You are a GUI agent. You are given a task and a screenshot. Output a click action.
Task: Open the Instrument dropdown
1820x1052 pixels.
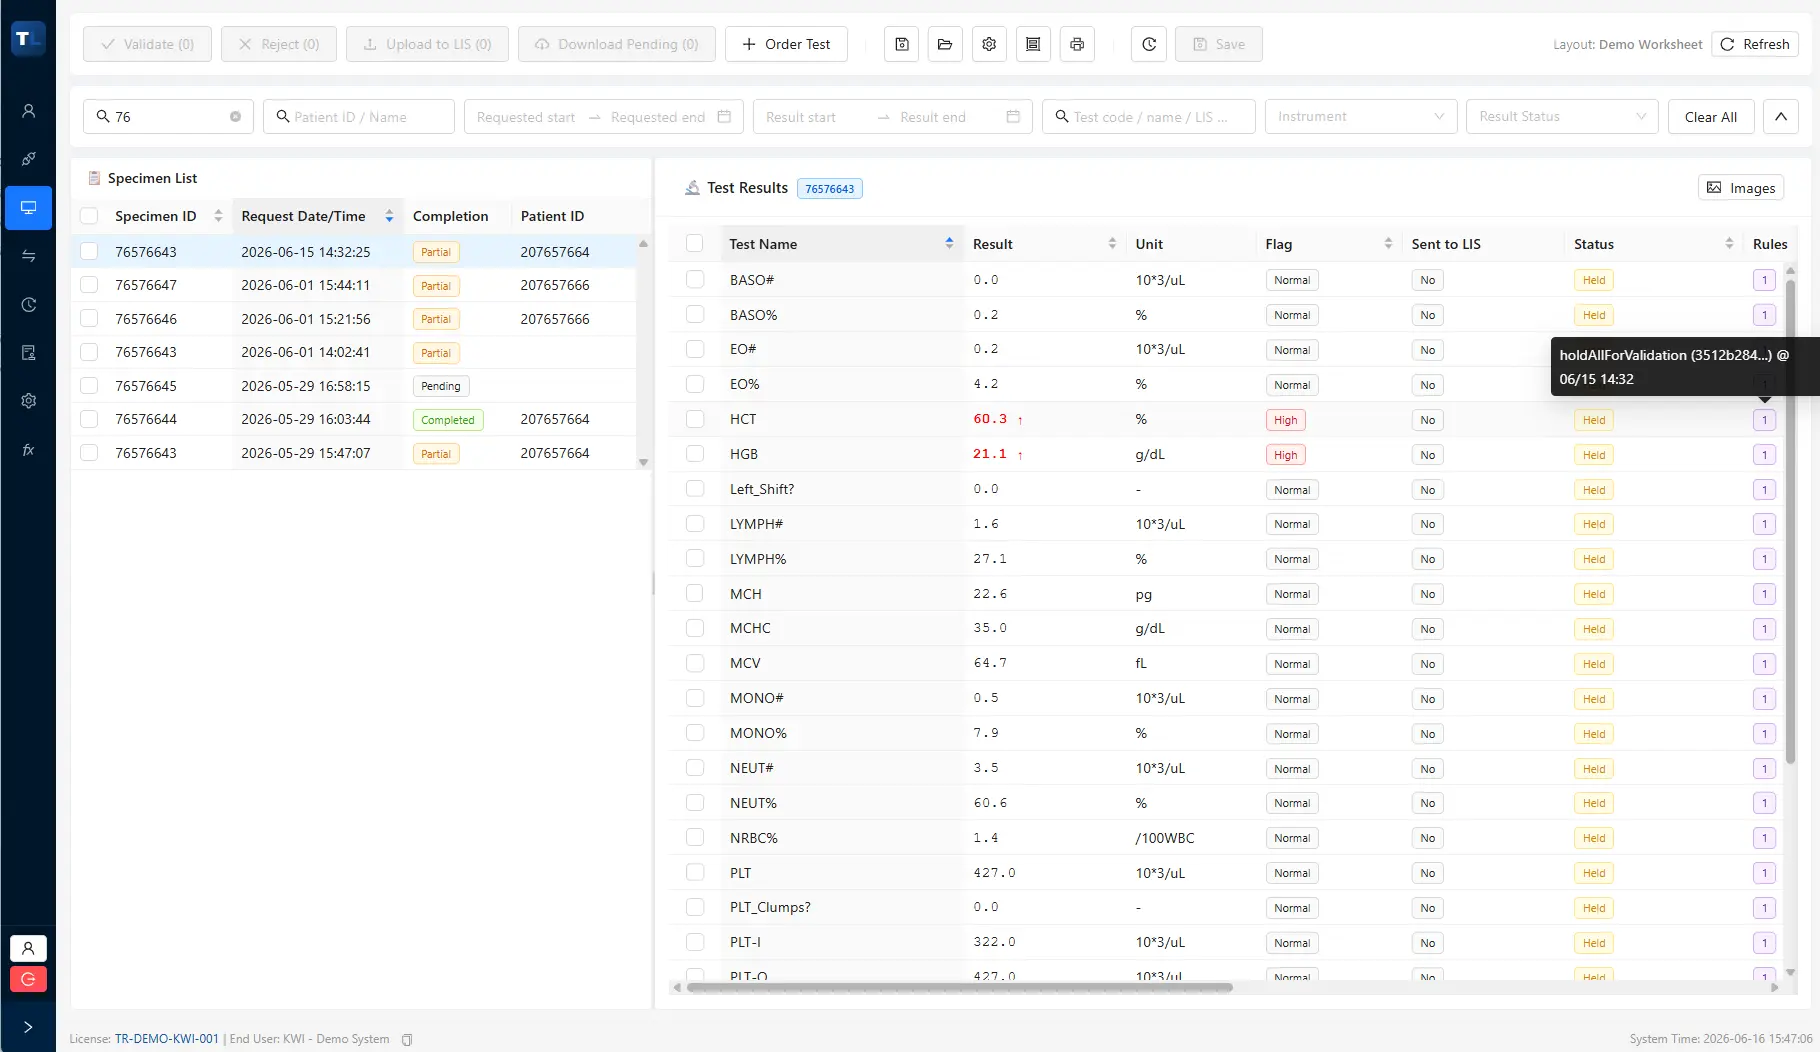point(1361,117)
